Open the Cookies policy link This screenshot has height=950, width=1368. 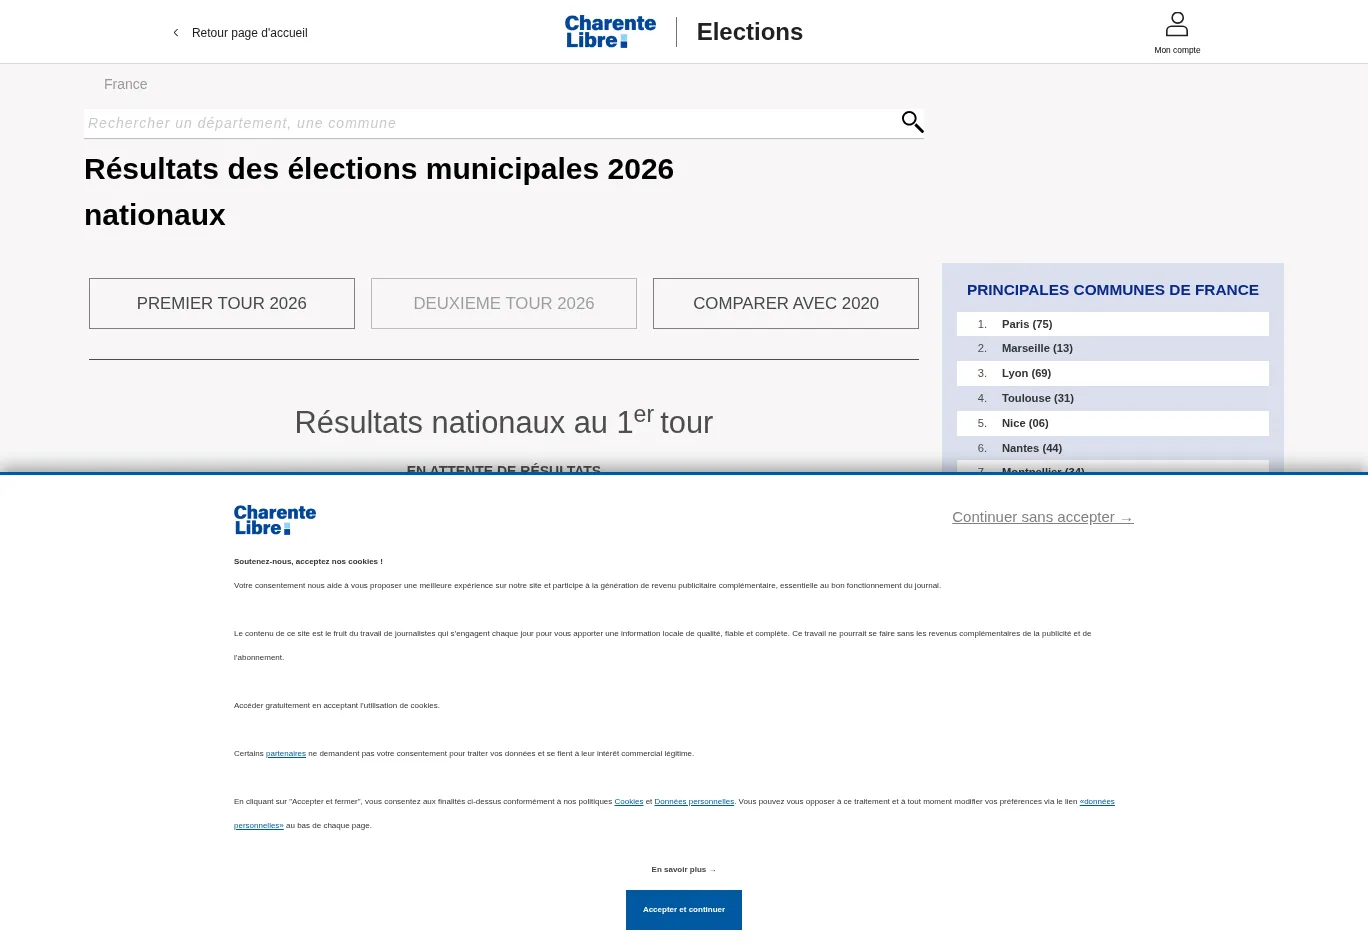click(x=629, y=802)
